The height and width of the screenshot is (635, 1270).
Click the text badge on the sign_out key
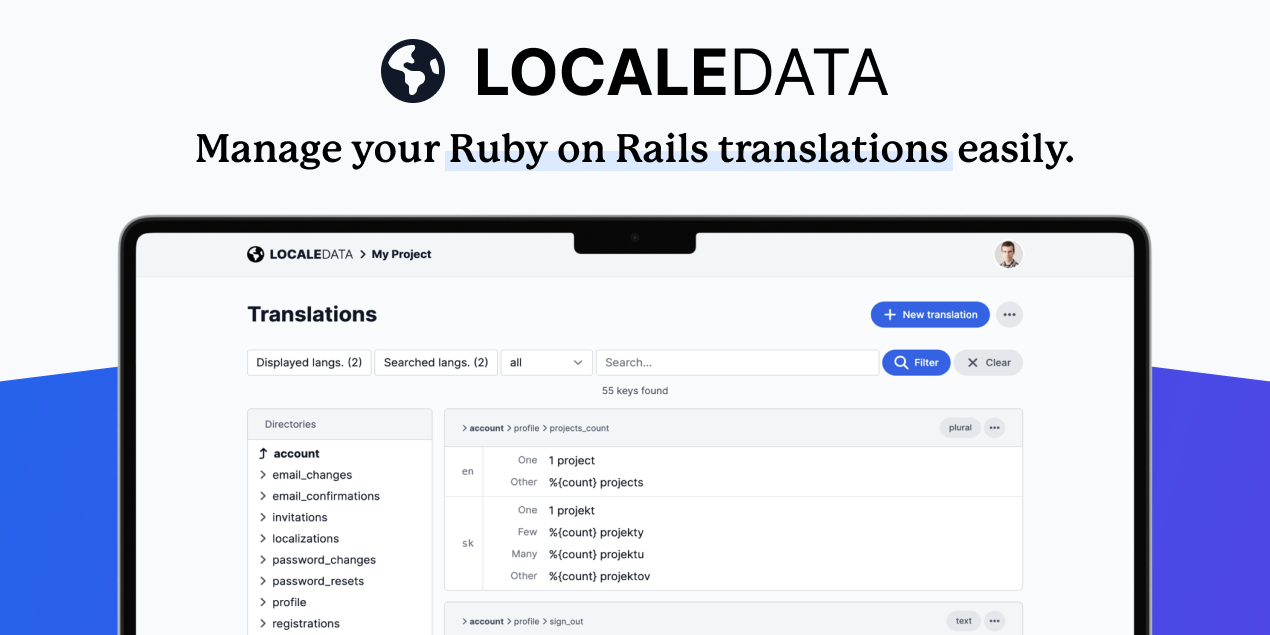pos(963,620)
